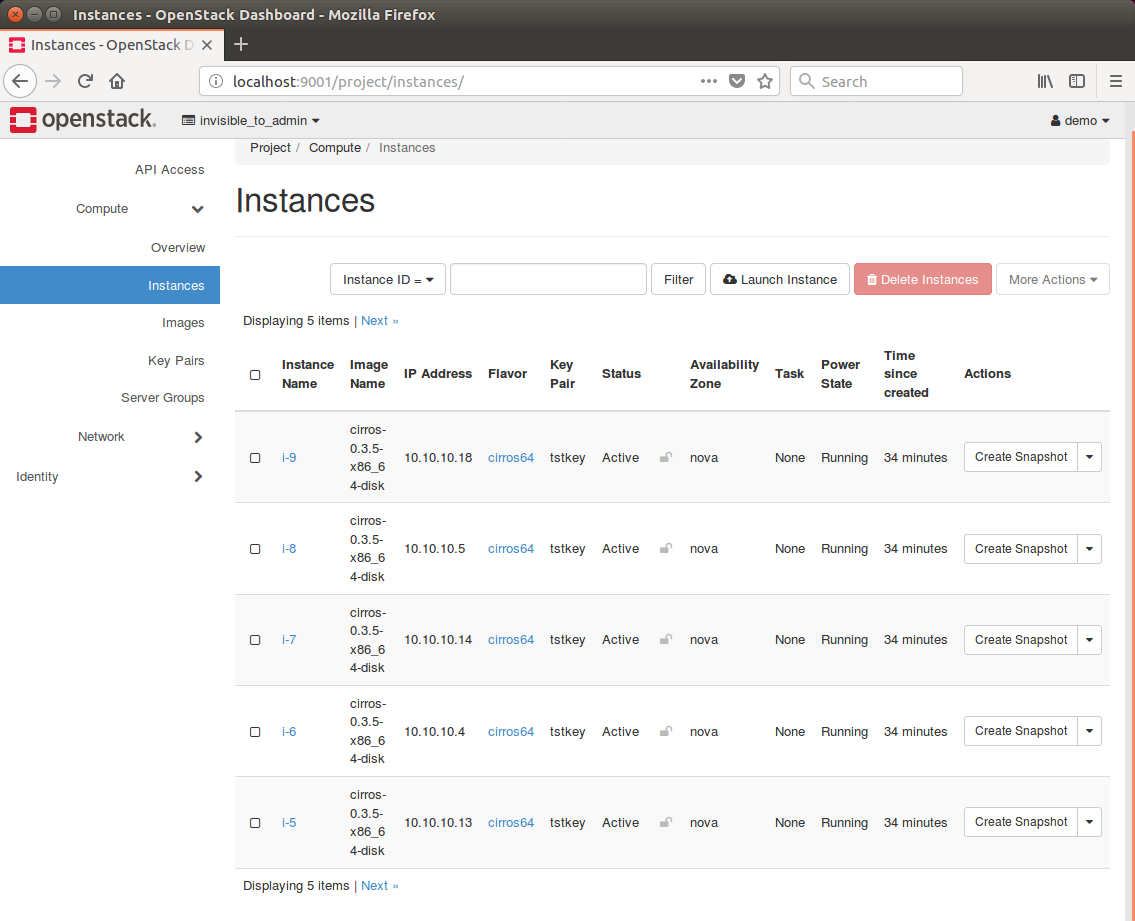Viewport: 1135px width, 921px height.
Task: Reload the page with the refresh icon
Action: (x=85, y=81)
